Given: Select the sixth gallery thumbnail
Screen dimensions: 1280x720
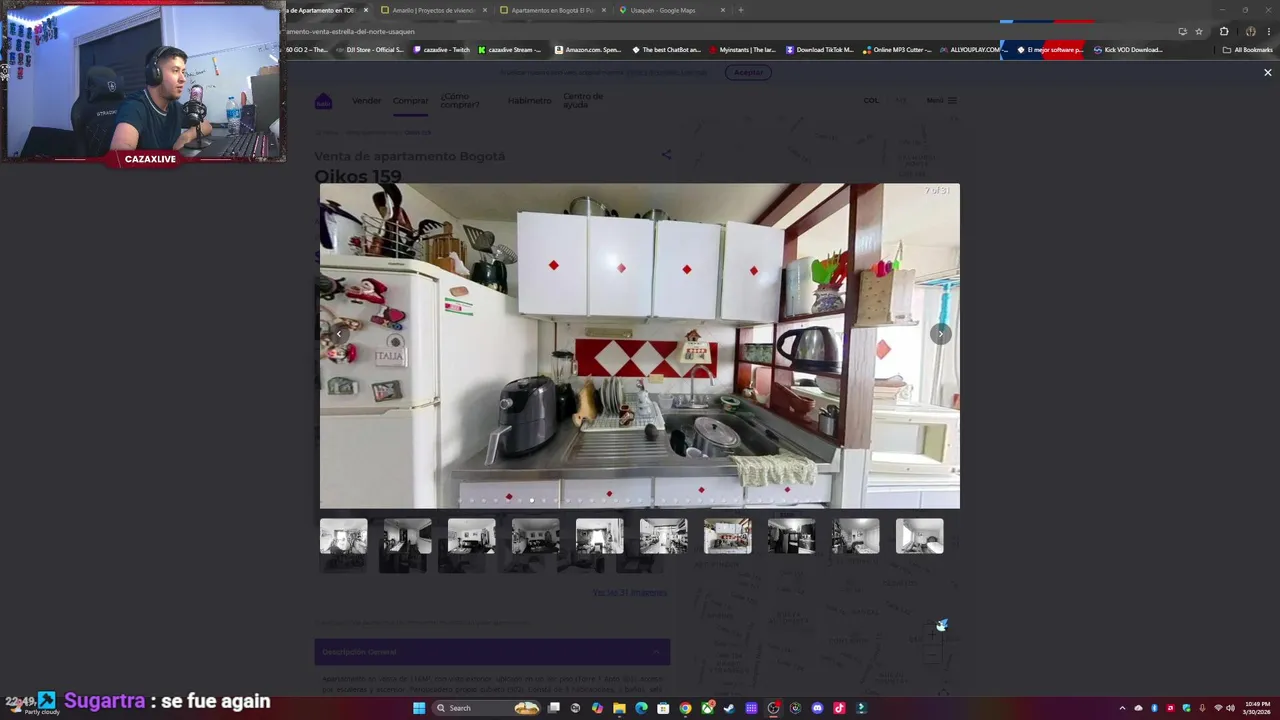Looking at the screenshot, I should (663, 536).
